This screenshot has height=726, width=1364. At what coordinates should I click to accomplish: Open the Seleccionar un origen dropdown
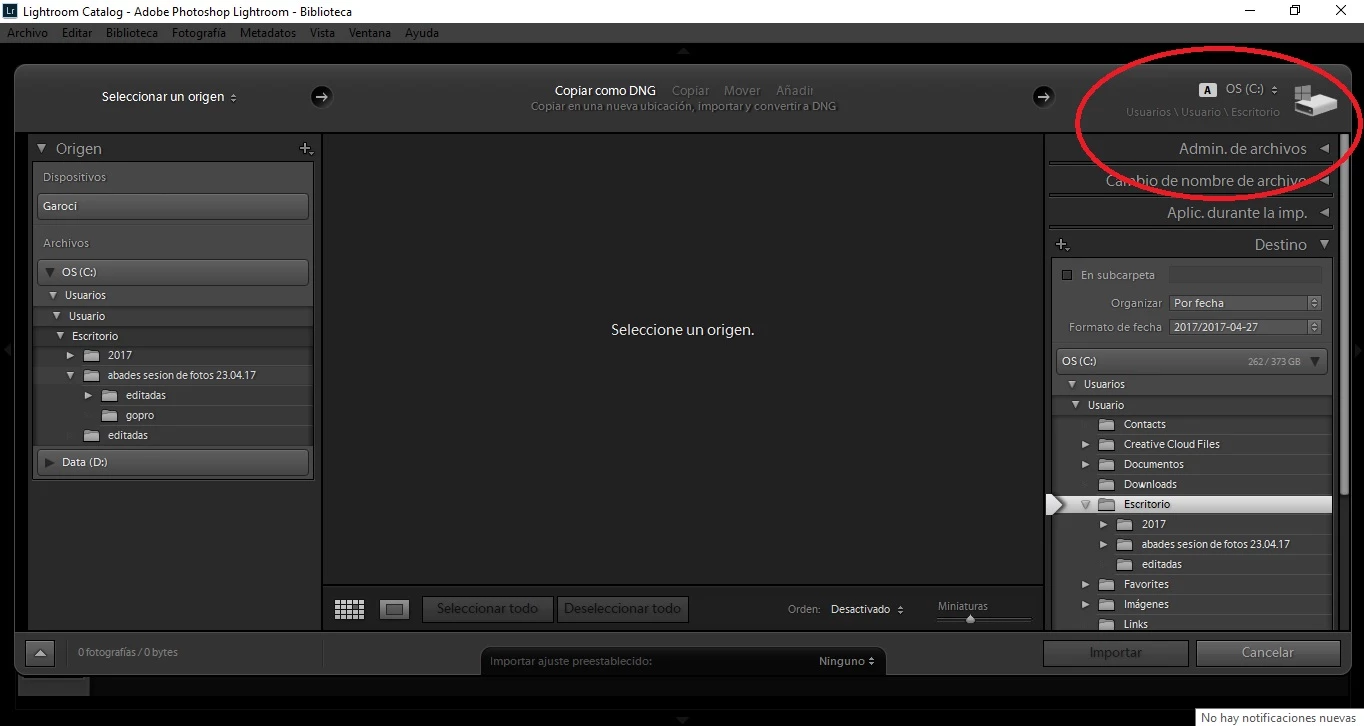pyautogui.click(x=169, y=97)
